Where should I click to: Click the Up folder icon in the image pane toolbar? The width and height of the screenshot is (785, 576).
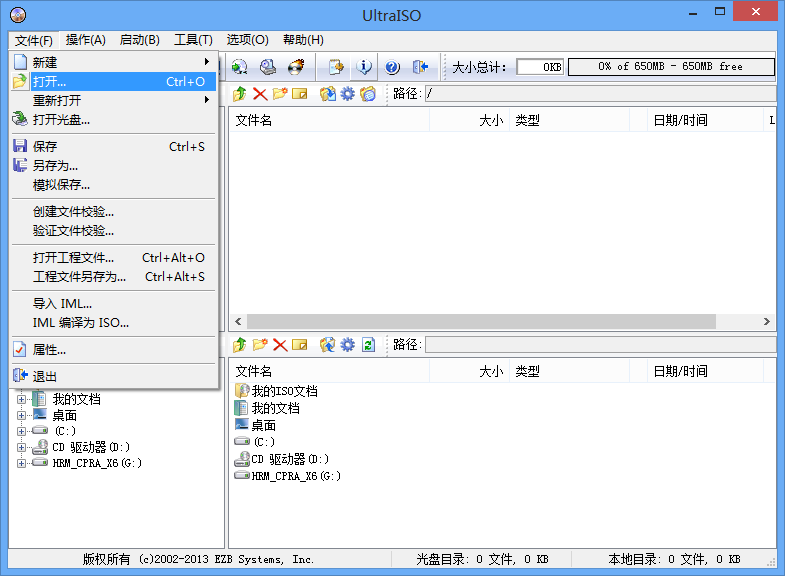tap(240, 94)
